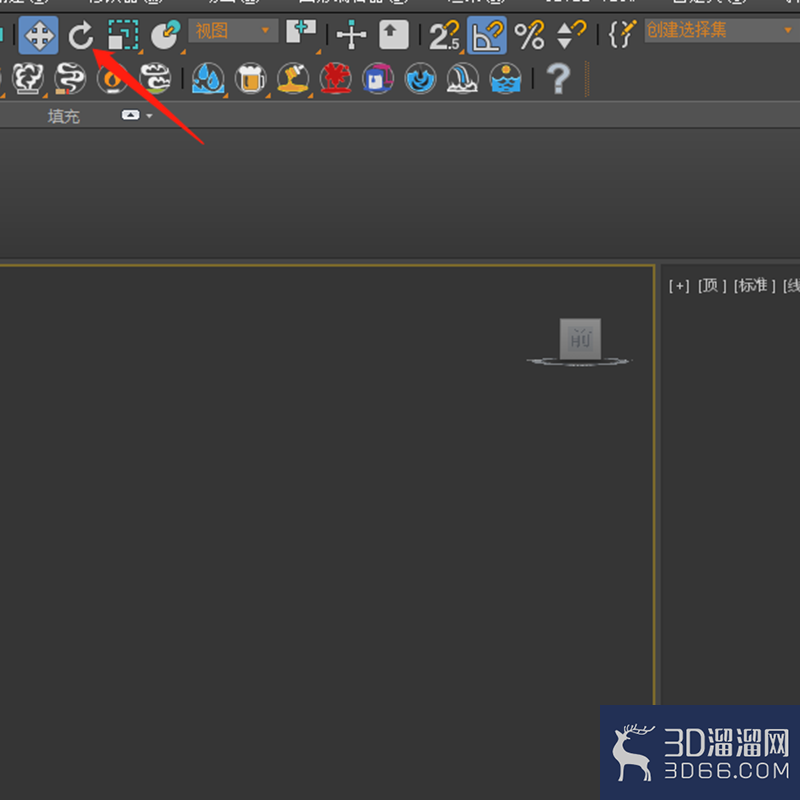
Task: Click the ViewCube compass ring
Action: 580,361
